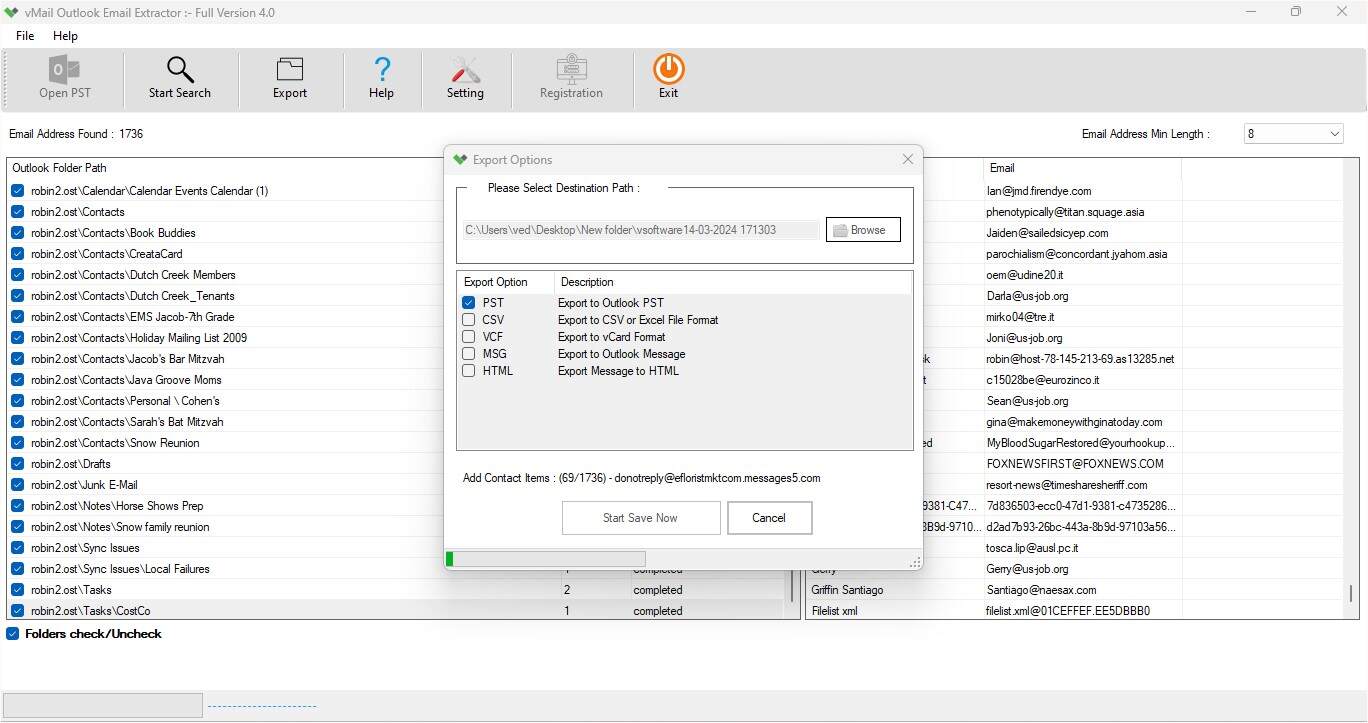Toggle the Folders check/Uncheck checkbox
This screenshot has width=1368, height=723.
(13, 634)
